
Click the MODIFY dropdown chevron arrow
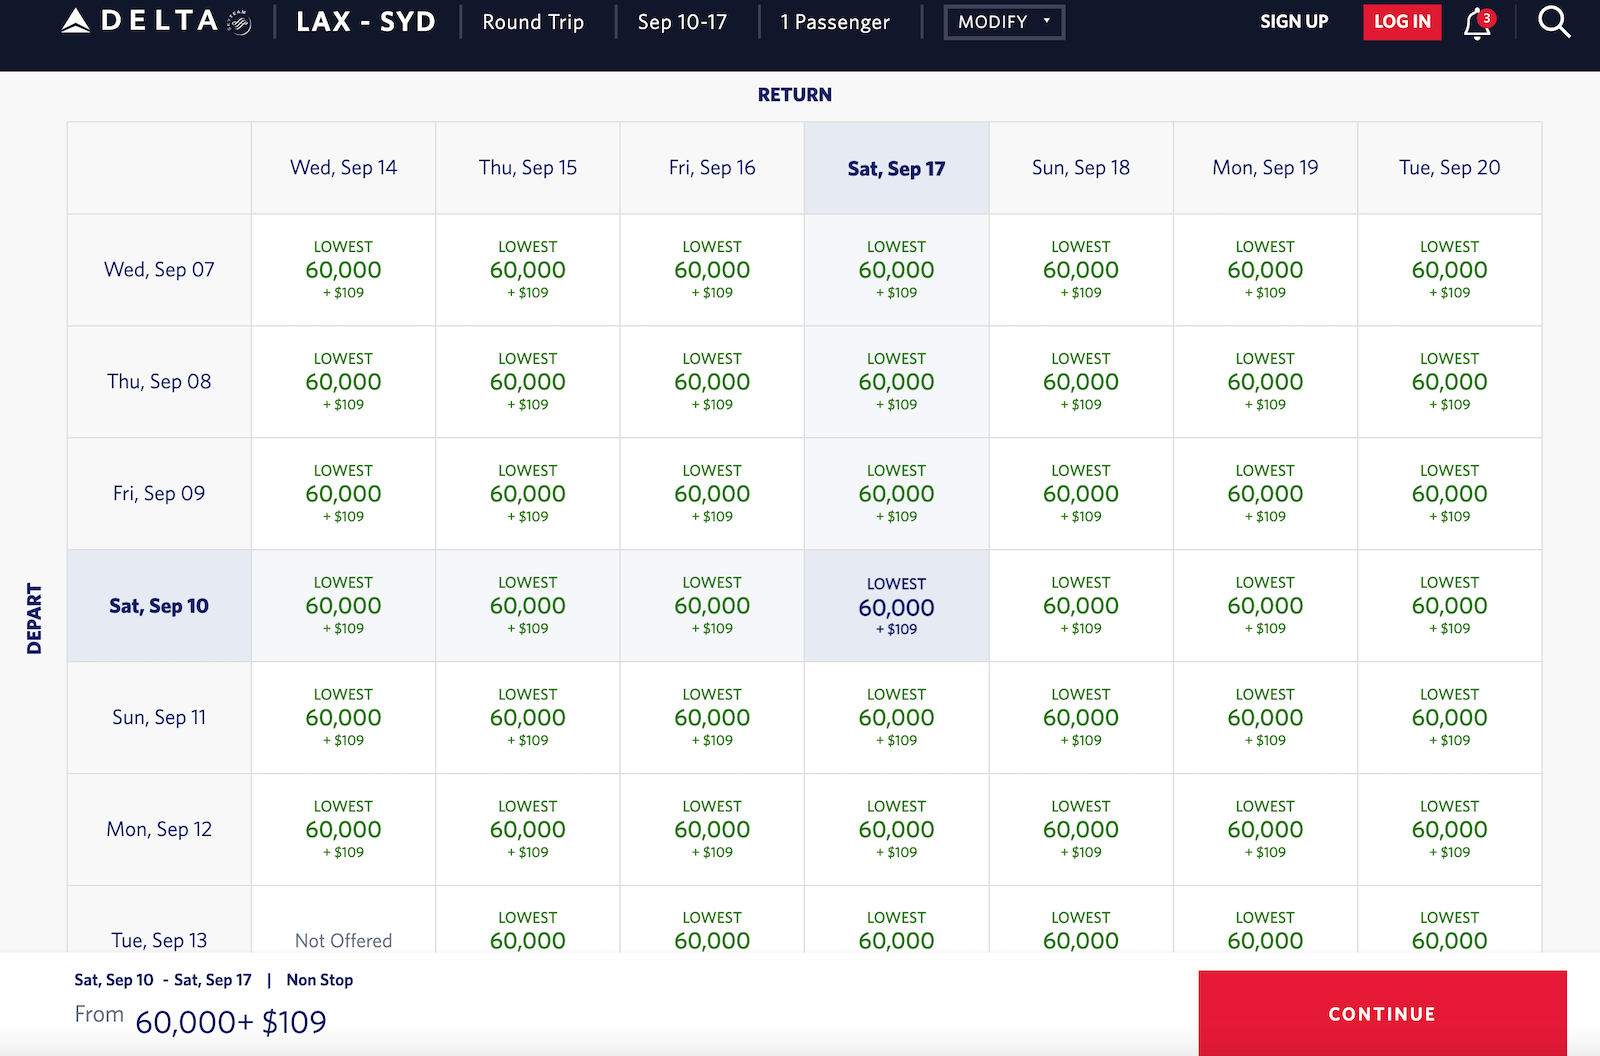[1048, 21]
